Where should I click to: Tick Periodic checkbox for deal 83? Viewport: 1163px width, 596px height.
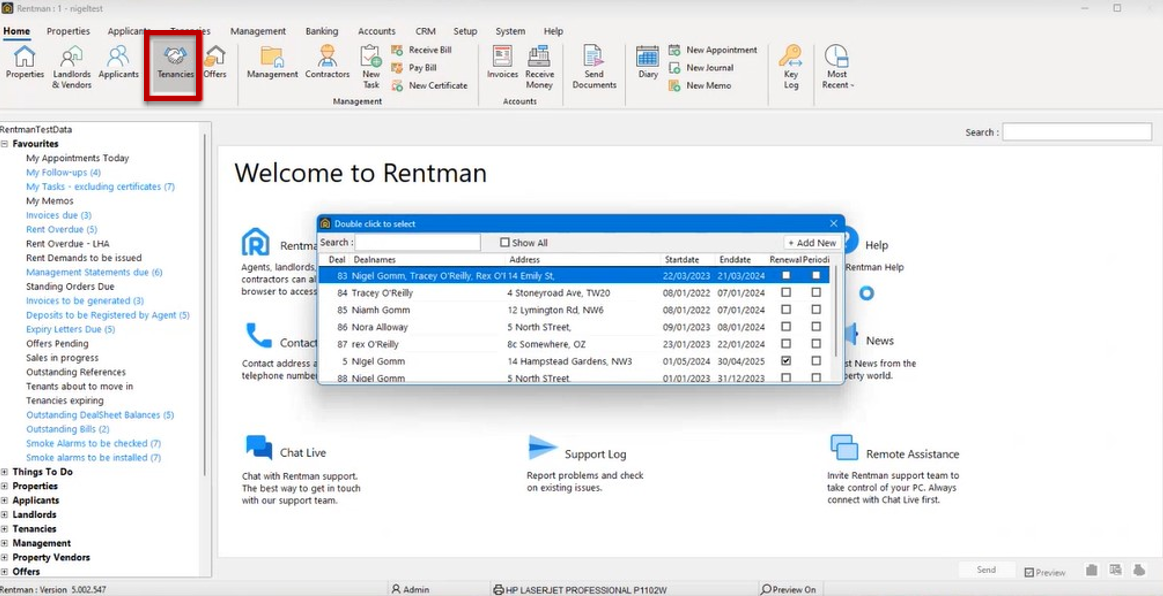816,275
